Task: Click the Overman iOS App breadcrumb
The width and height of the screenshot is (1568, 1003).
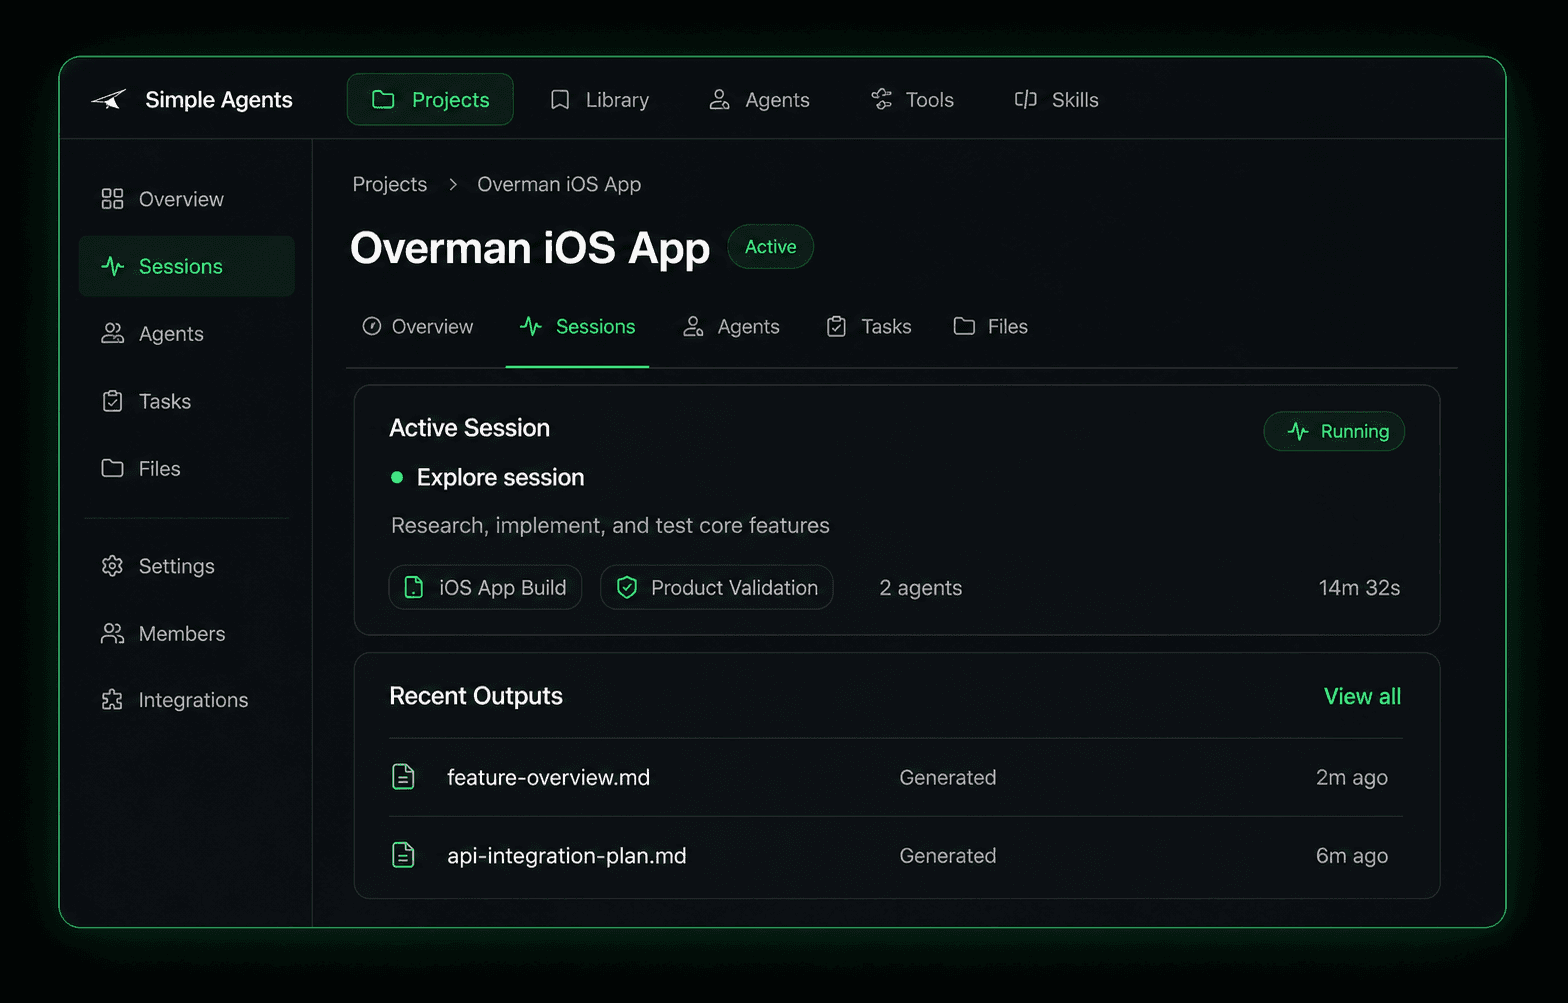Action: (x=559, y=184)
